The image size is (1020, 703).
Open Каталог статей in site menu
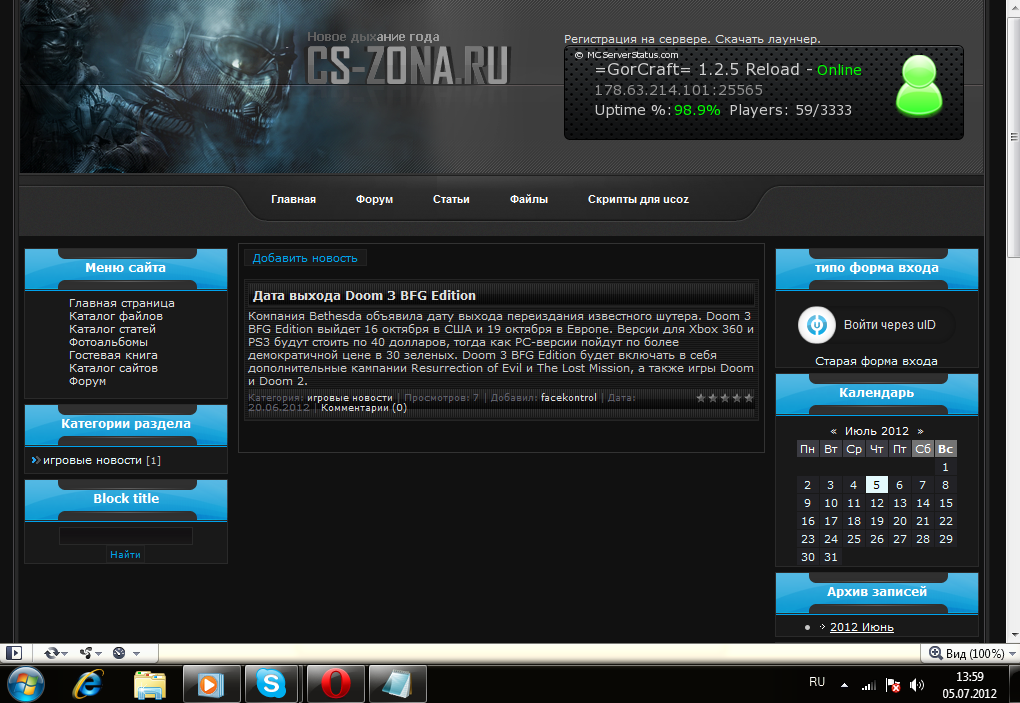coord(112,329)
